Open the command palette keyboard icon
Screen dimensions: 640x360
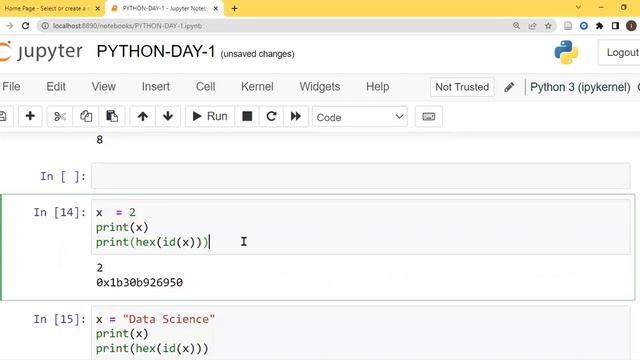pos(429,117)
